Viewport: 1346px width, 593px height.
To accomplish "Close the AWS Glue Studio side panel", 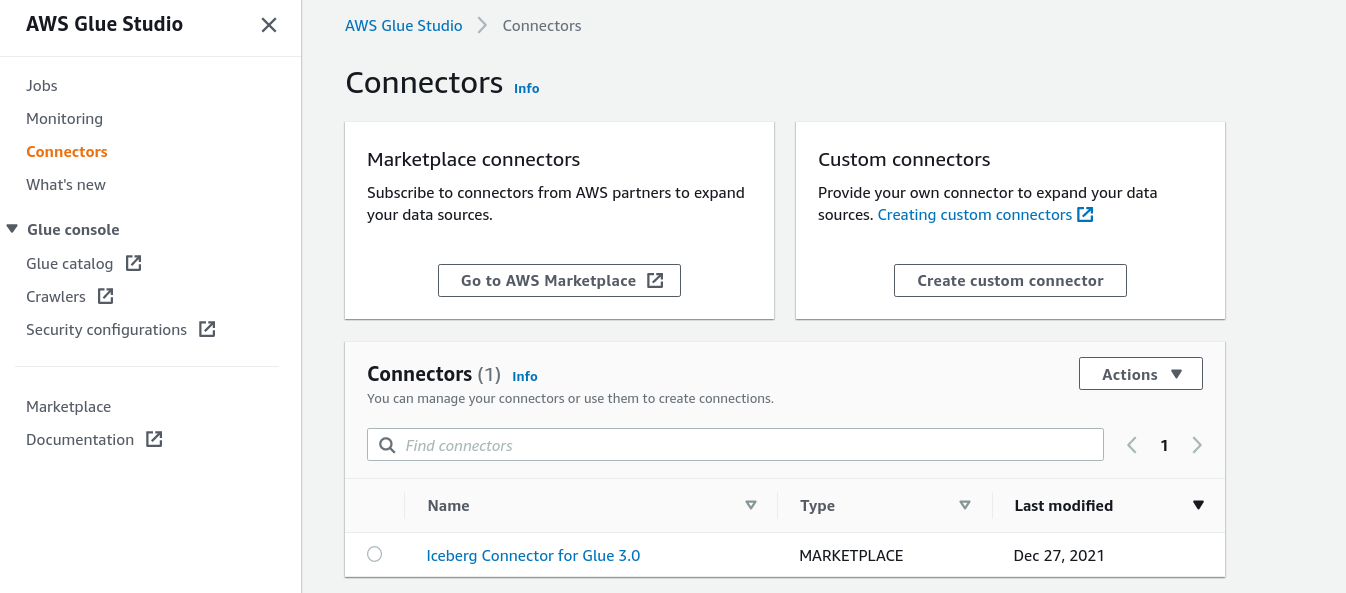I will [268, 25].
